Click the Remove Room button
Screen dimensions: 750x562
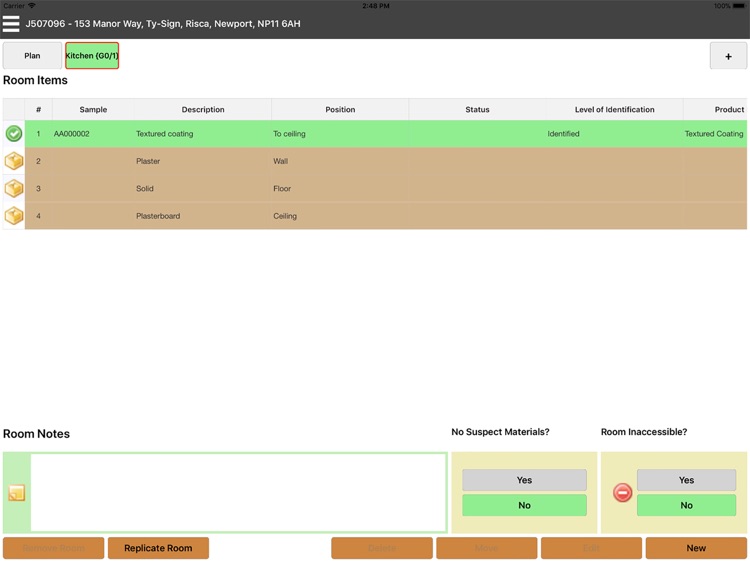click(54, 548)
